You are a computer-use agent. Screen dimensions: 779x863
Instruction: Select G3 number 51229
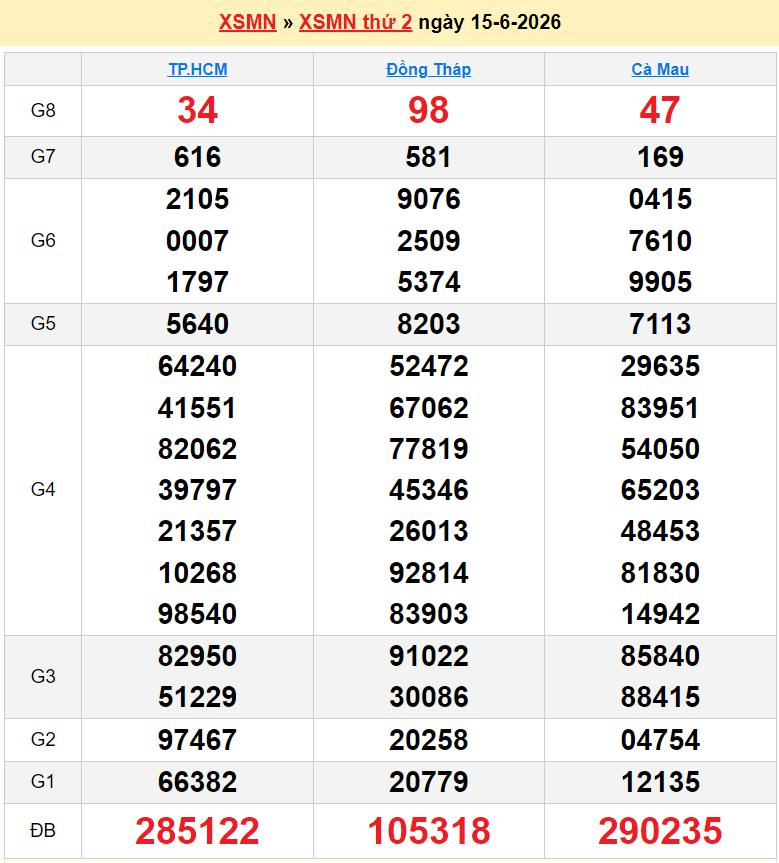pos(197,697)
